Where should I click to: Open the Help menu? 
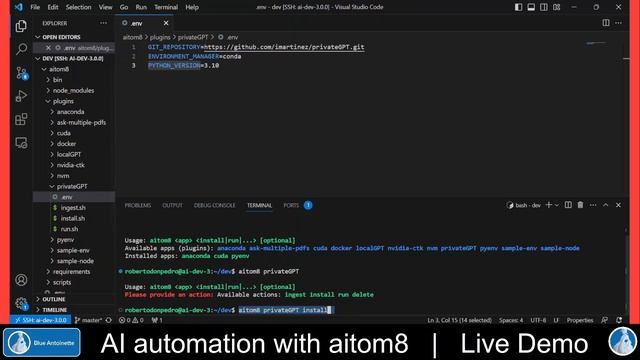click(192, 7)
